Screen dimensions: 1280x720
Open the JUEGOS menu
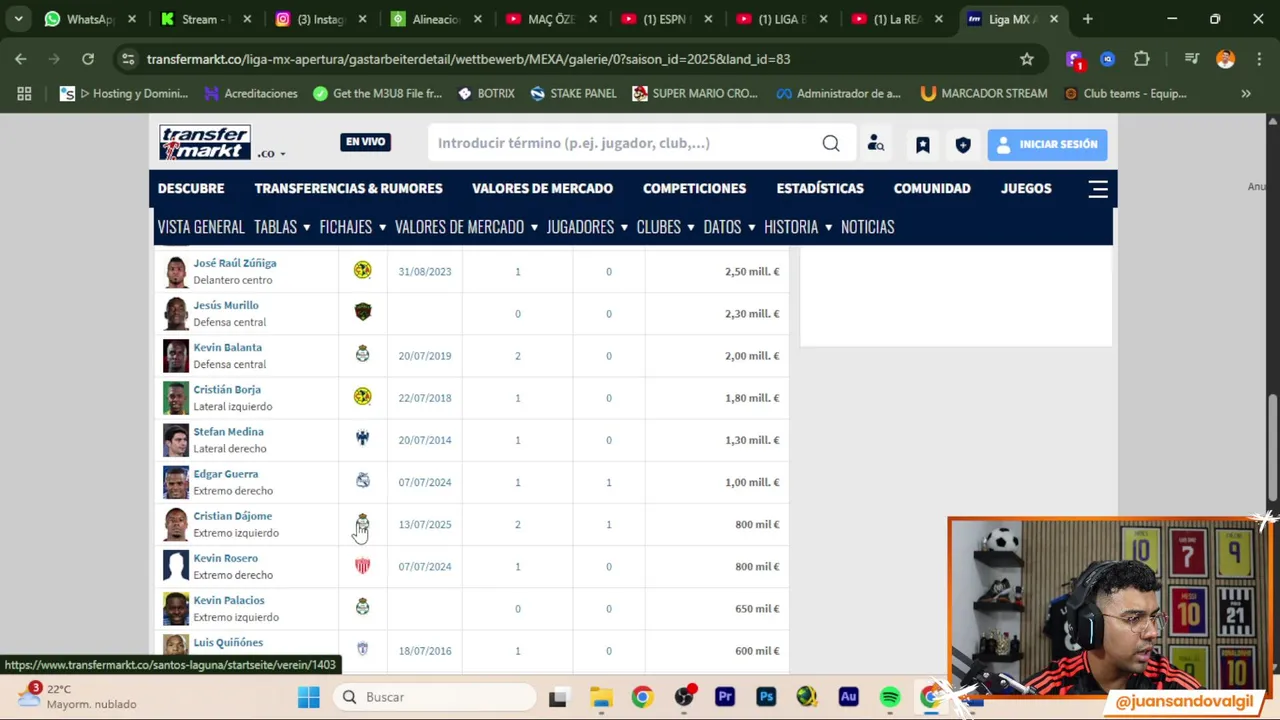click(x=1026, y=188)
